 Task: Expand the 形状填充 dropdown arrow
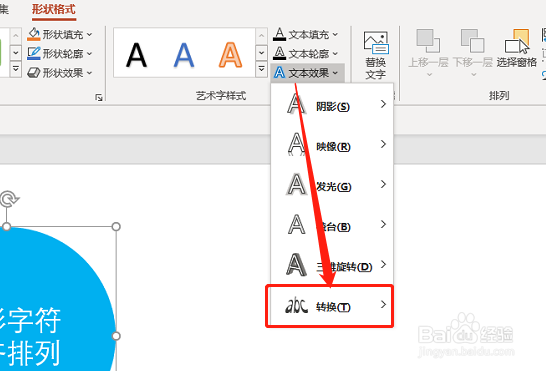tap(89, 34)
